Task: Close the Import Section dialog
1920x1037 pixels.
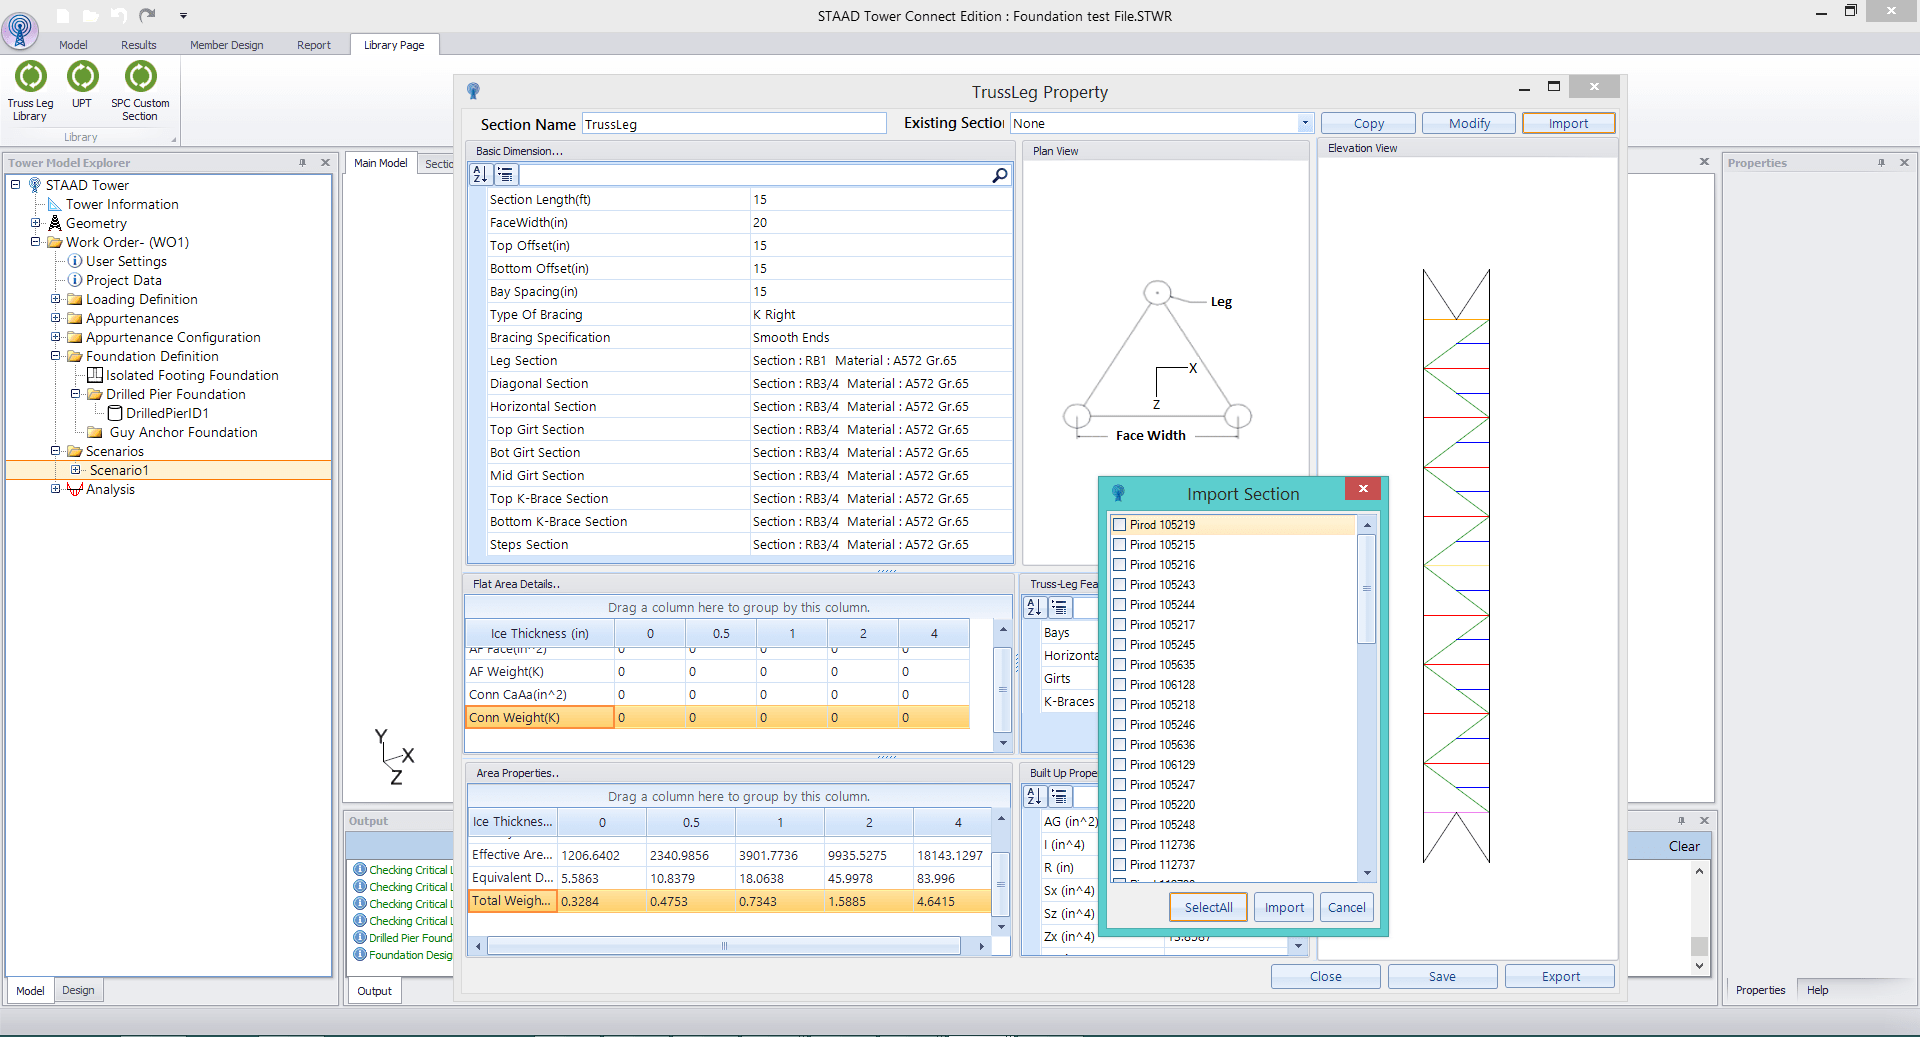Action: pyautogui.click(x=1363, y=488)
